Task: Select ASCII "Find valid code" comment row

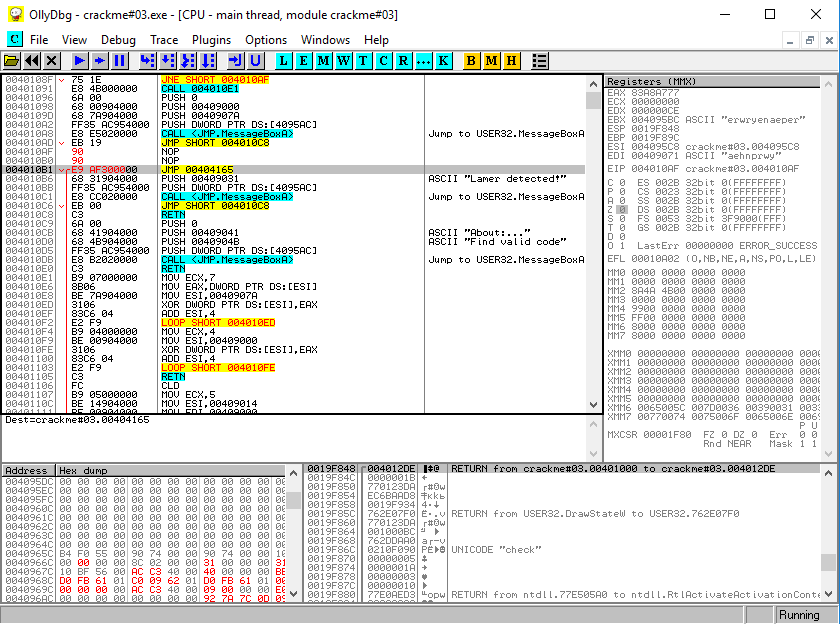Action: pos(497,242)
